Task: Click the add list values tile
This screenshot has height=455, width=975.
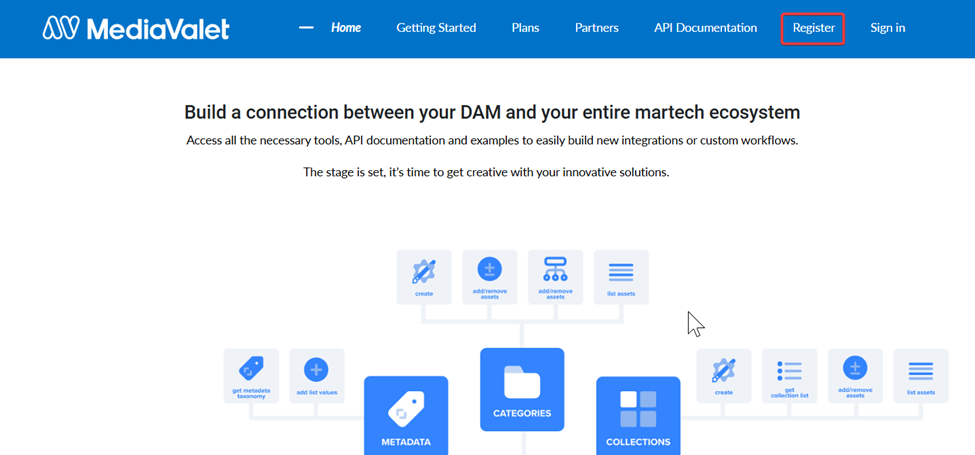Action: (317, 375)
